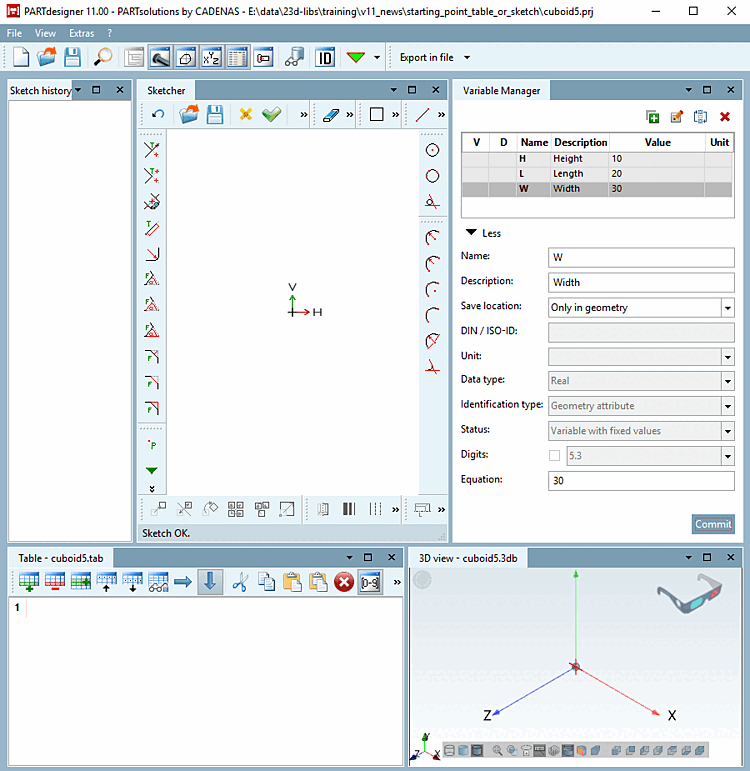Click the Description field containing Width
Viewport: 750px width, 771px height.
[x=641, y=283]
